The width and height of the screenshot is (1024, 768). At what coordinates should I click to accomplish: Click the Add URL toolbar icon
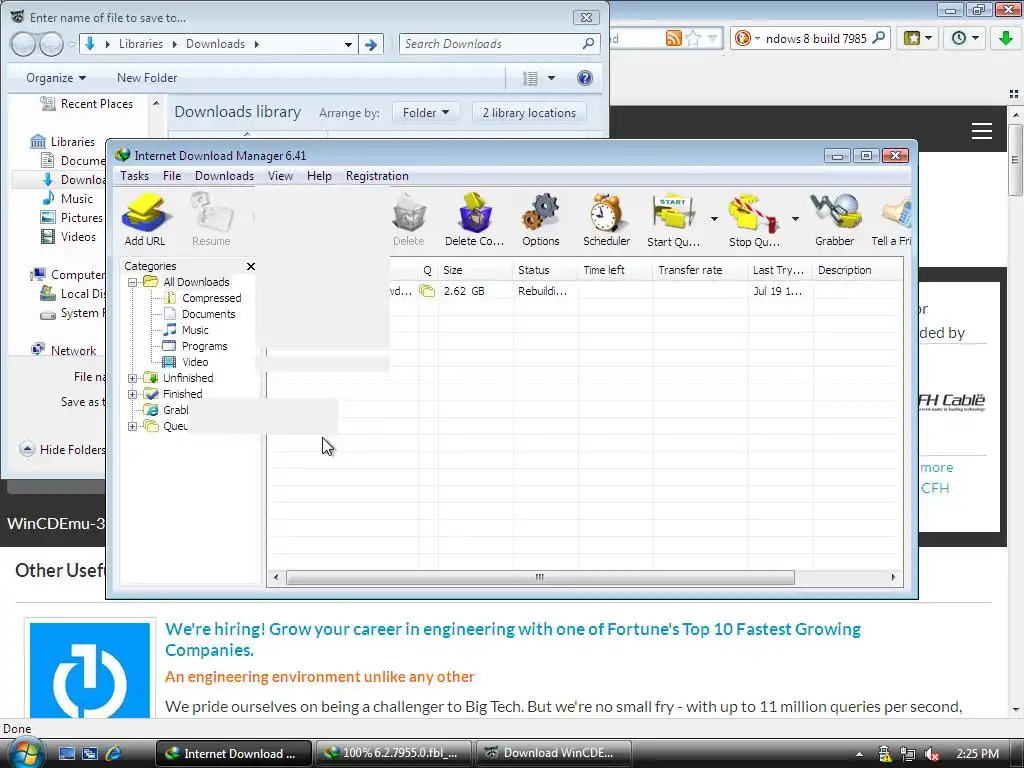click(146, 220)
